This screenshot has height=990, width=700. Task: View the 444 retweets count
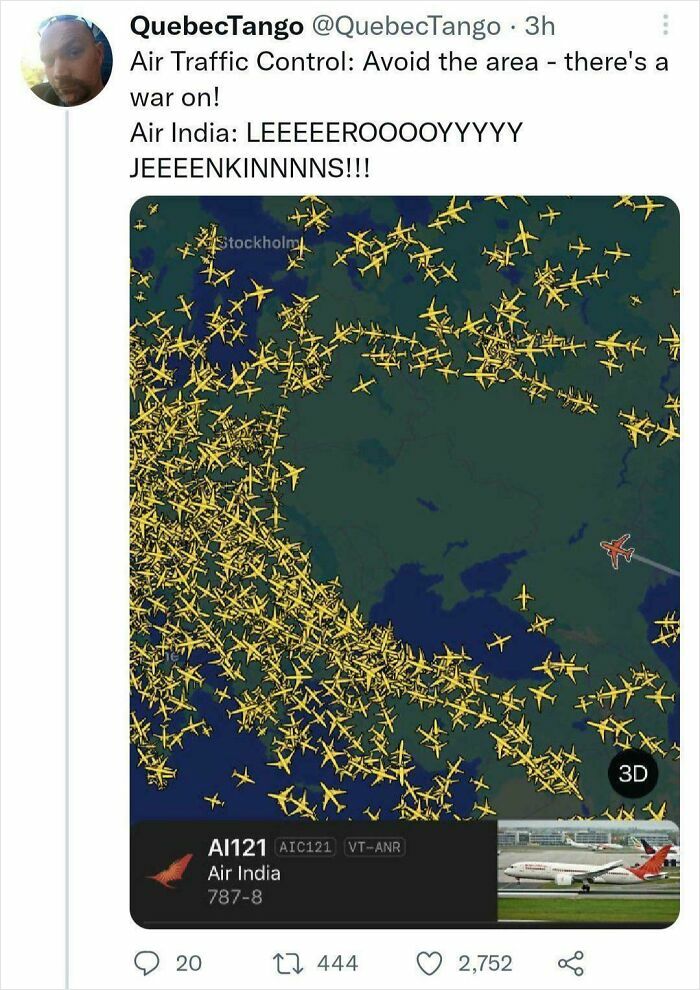(337, 963)
